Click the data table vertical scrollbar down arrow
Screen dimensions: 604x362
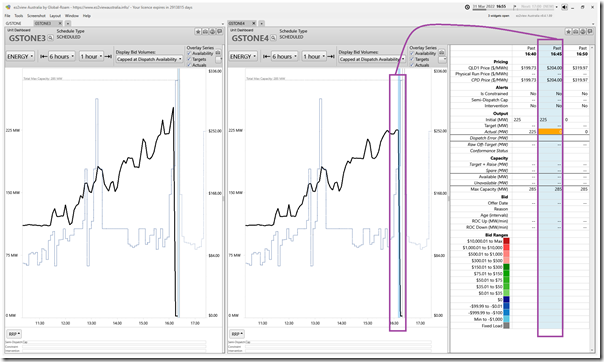click(x=593, y=350)
